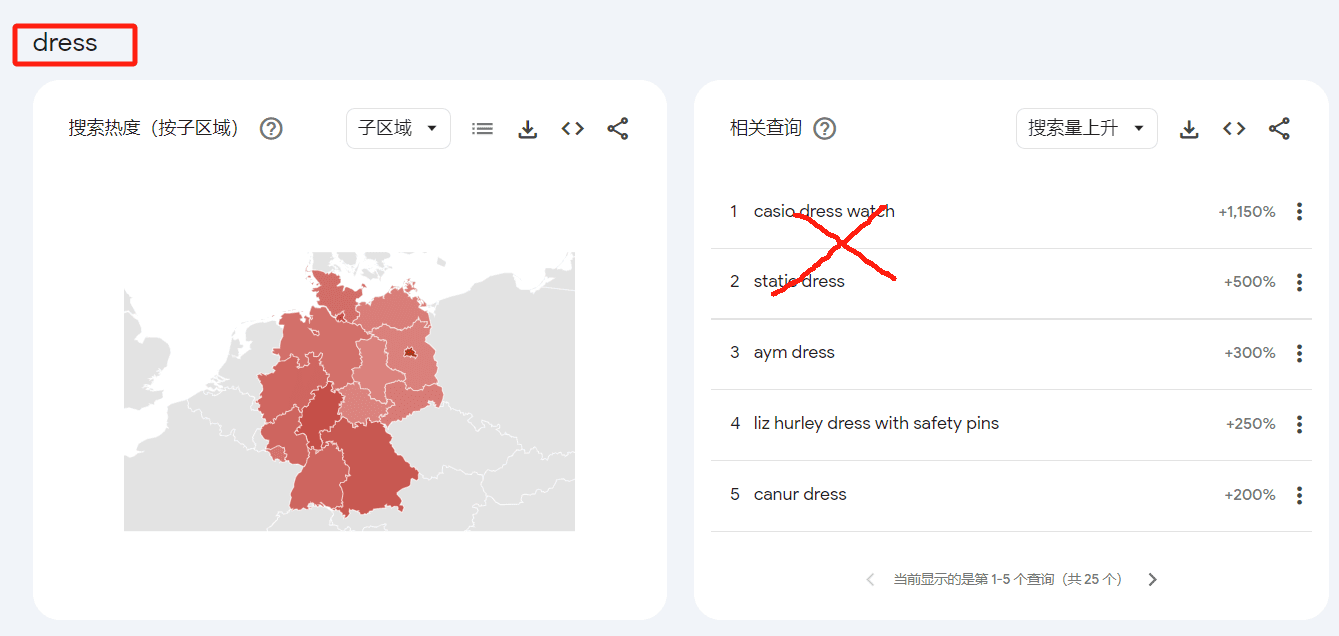1339x636 pixels.
Task: Open the casio dress watch query
Action: tap(824, 212)
